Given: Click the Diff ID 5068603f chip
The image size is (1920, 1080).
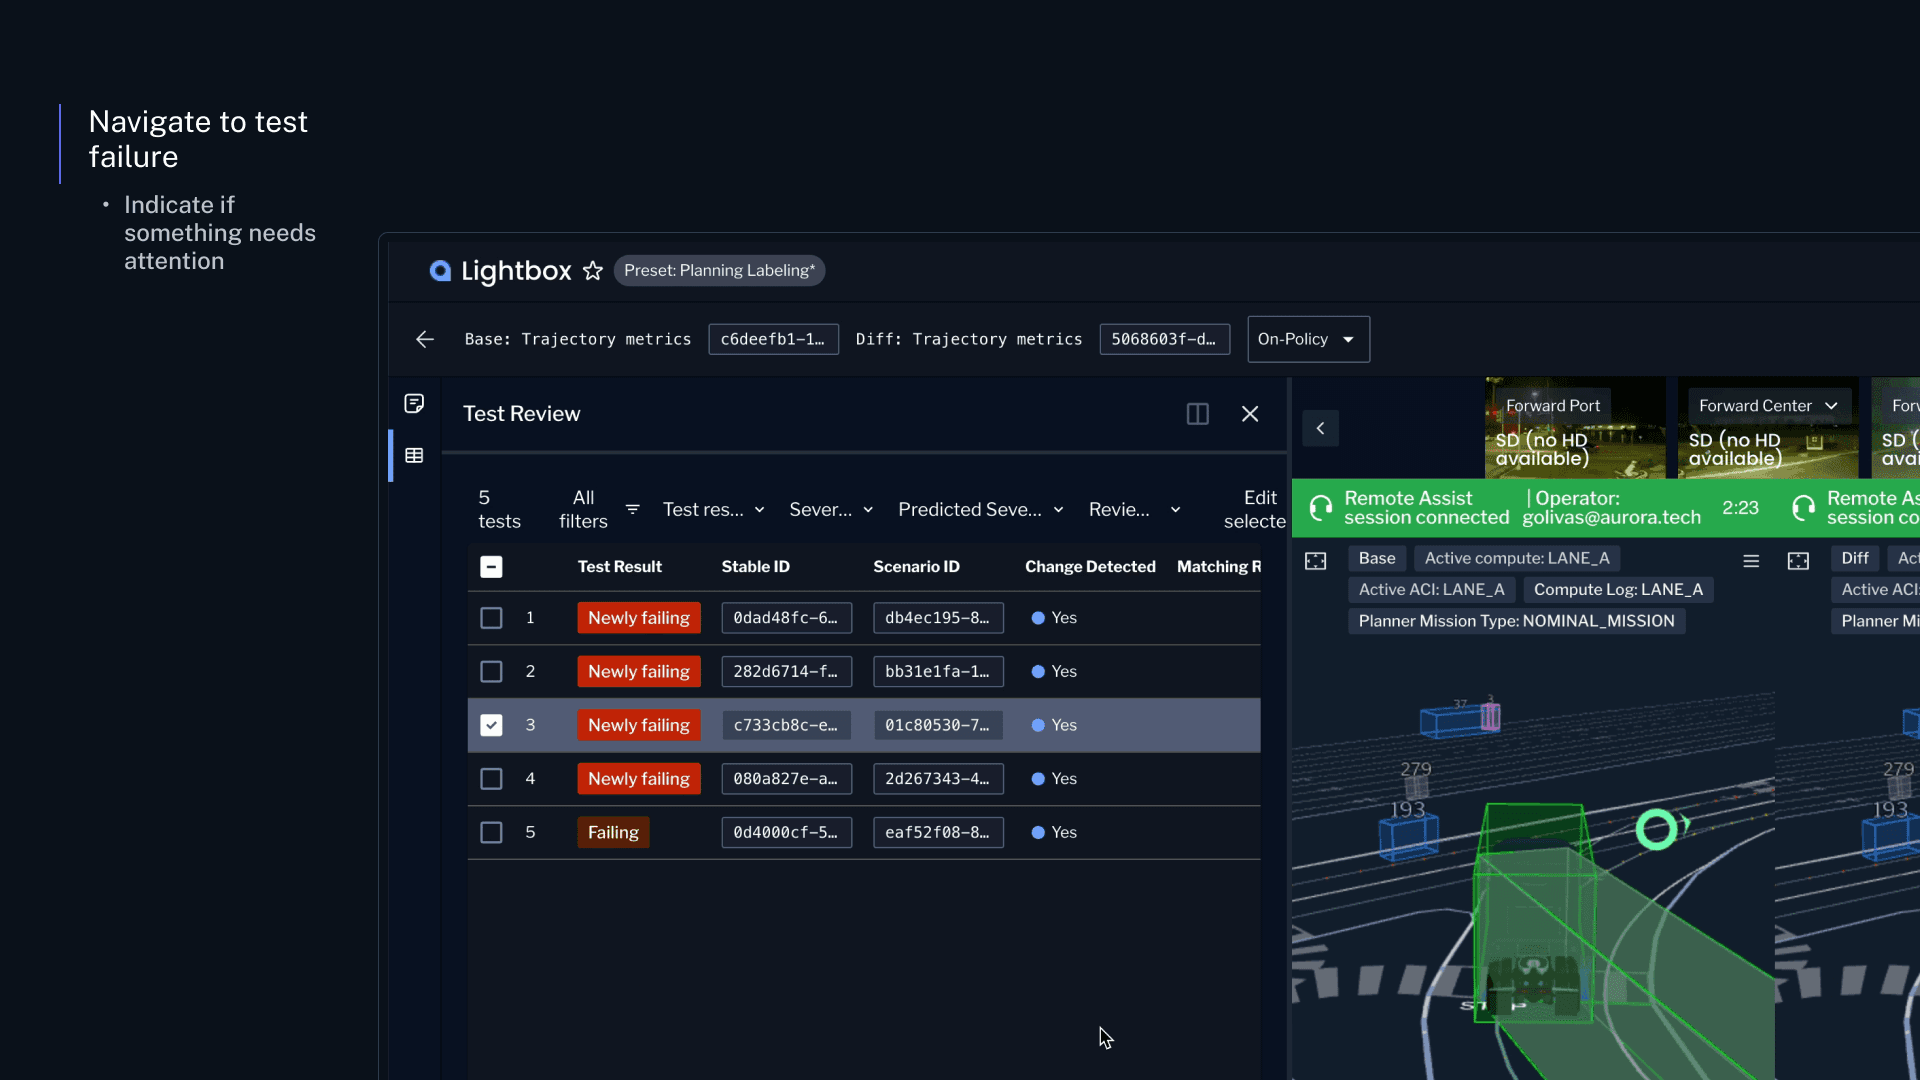Looking at the screenshot, I should [x=1164, y=340].
